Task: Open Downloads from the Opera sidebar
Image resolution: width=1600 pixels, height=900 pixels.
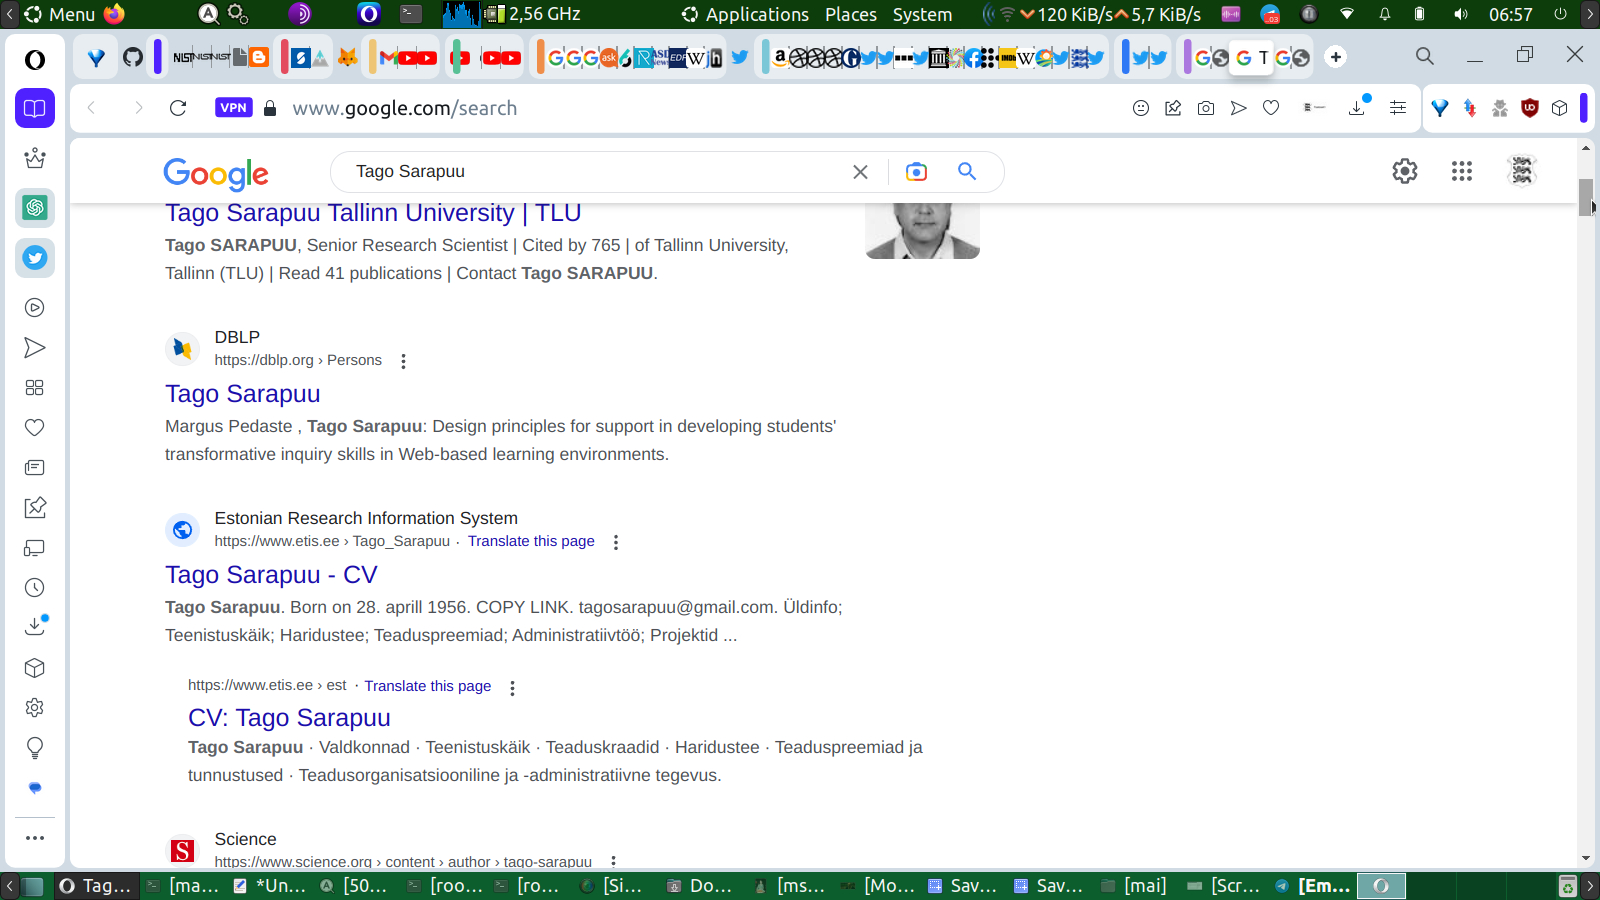Action: (35, 627)
